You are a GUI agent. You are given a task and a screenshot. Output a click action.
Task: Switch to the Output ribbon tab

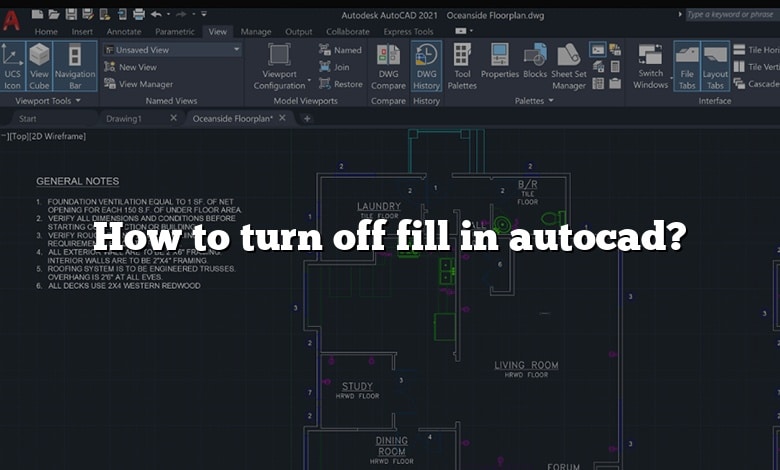pos(298,31)
